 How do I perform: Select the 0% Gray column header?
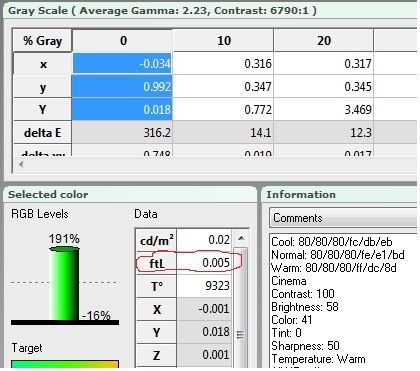pos(123,41)
